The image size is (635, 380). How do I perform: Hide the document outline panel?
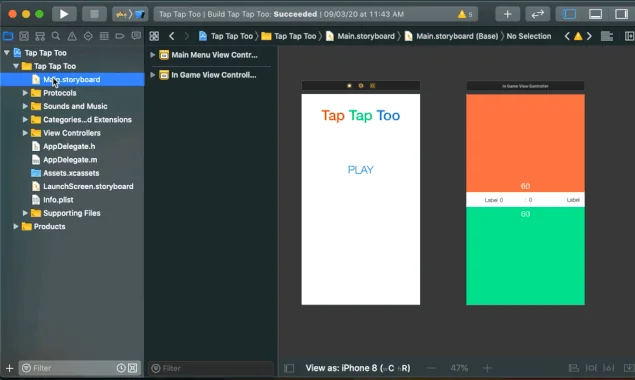[289, 368]
